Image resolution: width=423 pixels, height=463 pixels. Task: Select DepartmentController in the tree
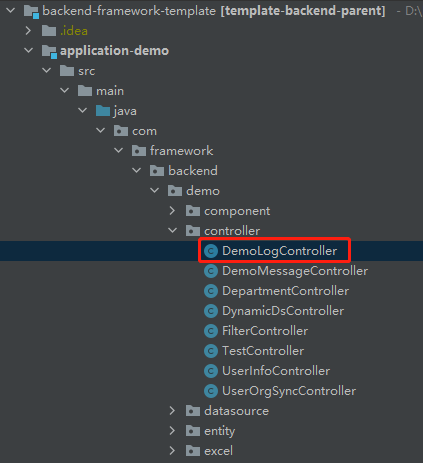coord(285,291)
